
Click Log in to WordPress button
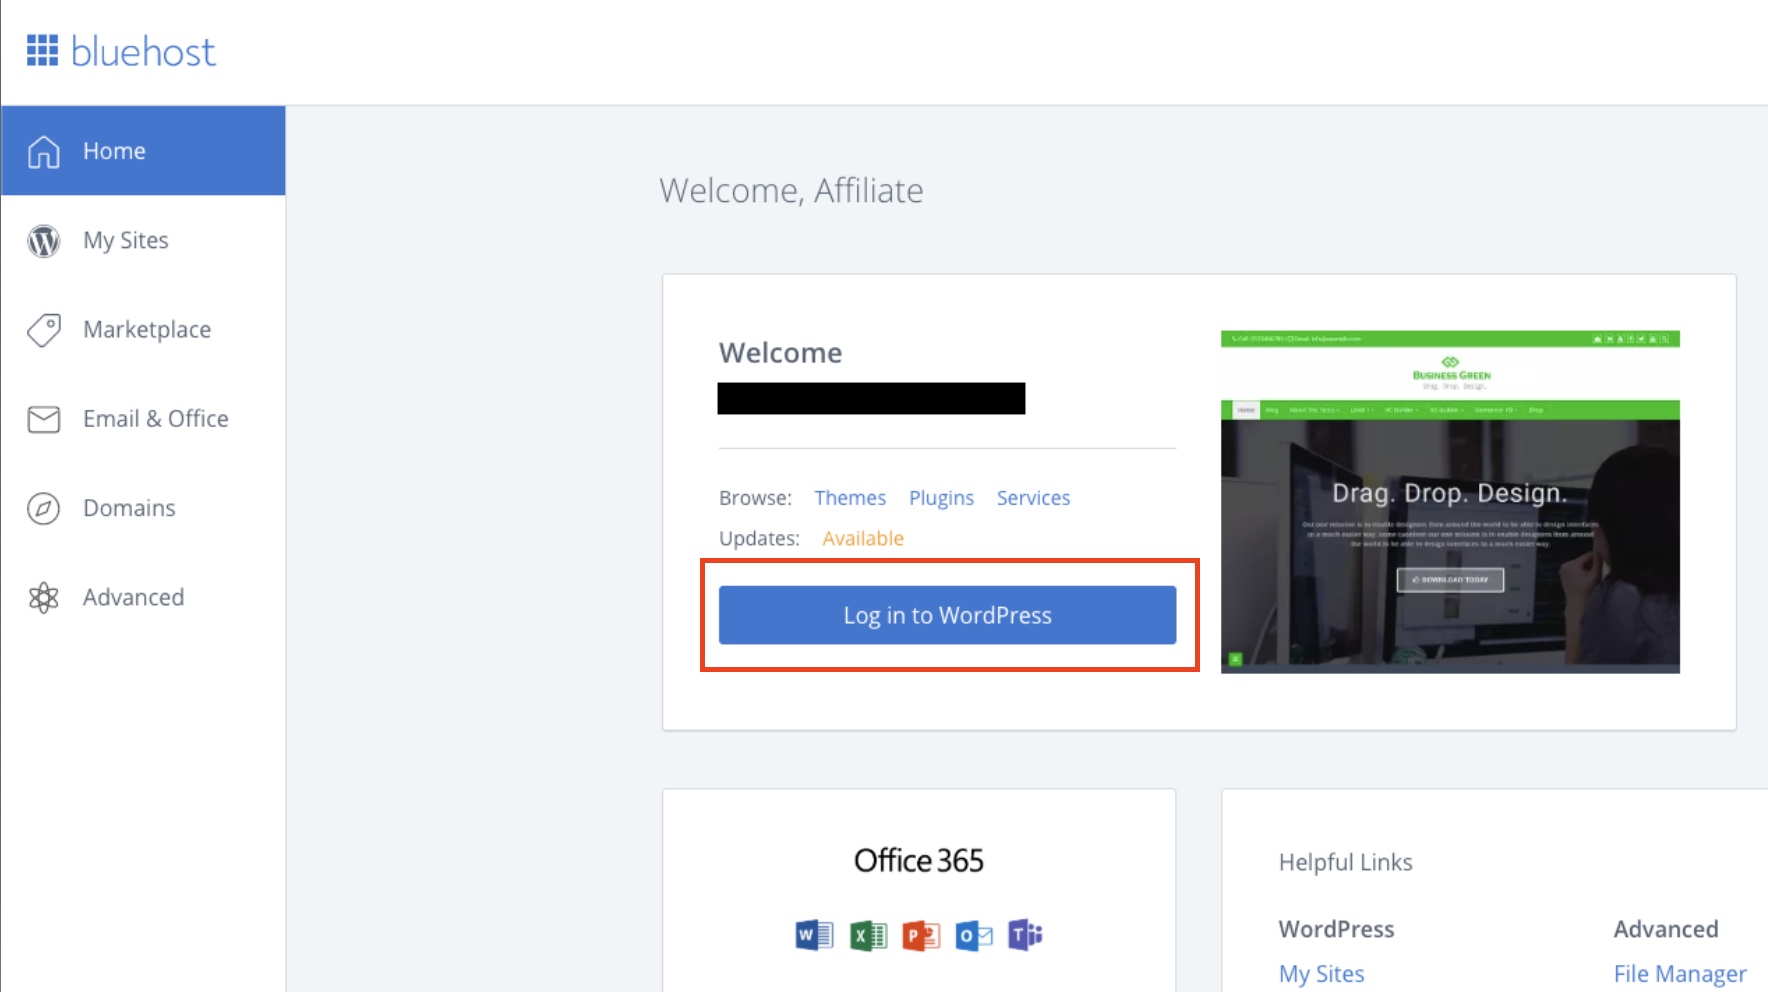[947, 615]
